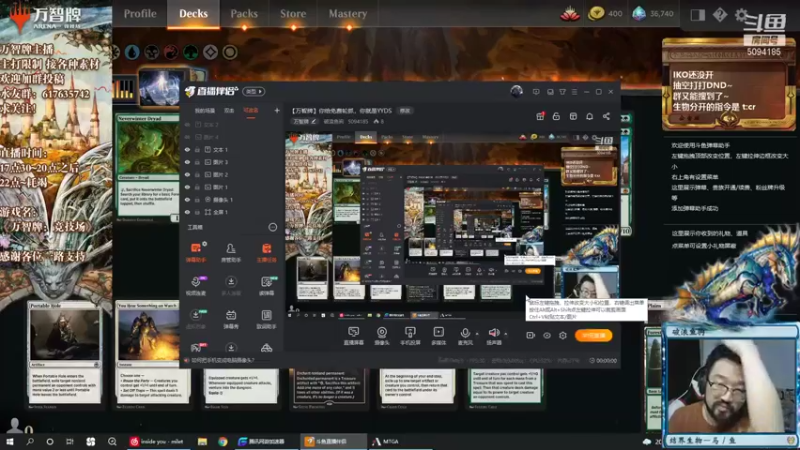Select You Hear Something on Watch card
The height and width of the screenshot is (450, 800).
(153, 353)
